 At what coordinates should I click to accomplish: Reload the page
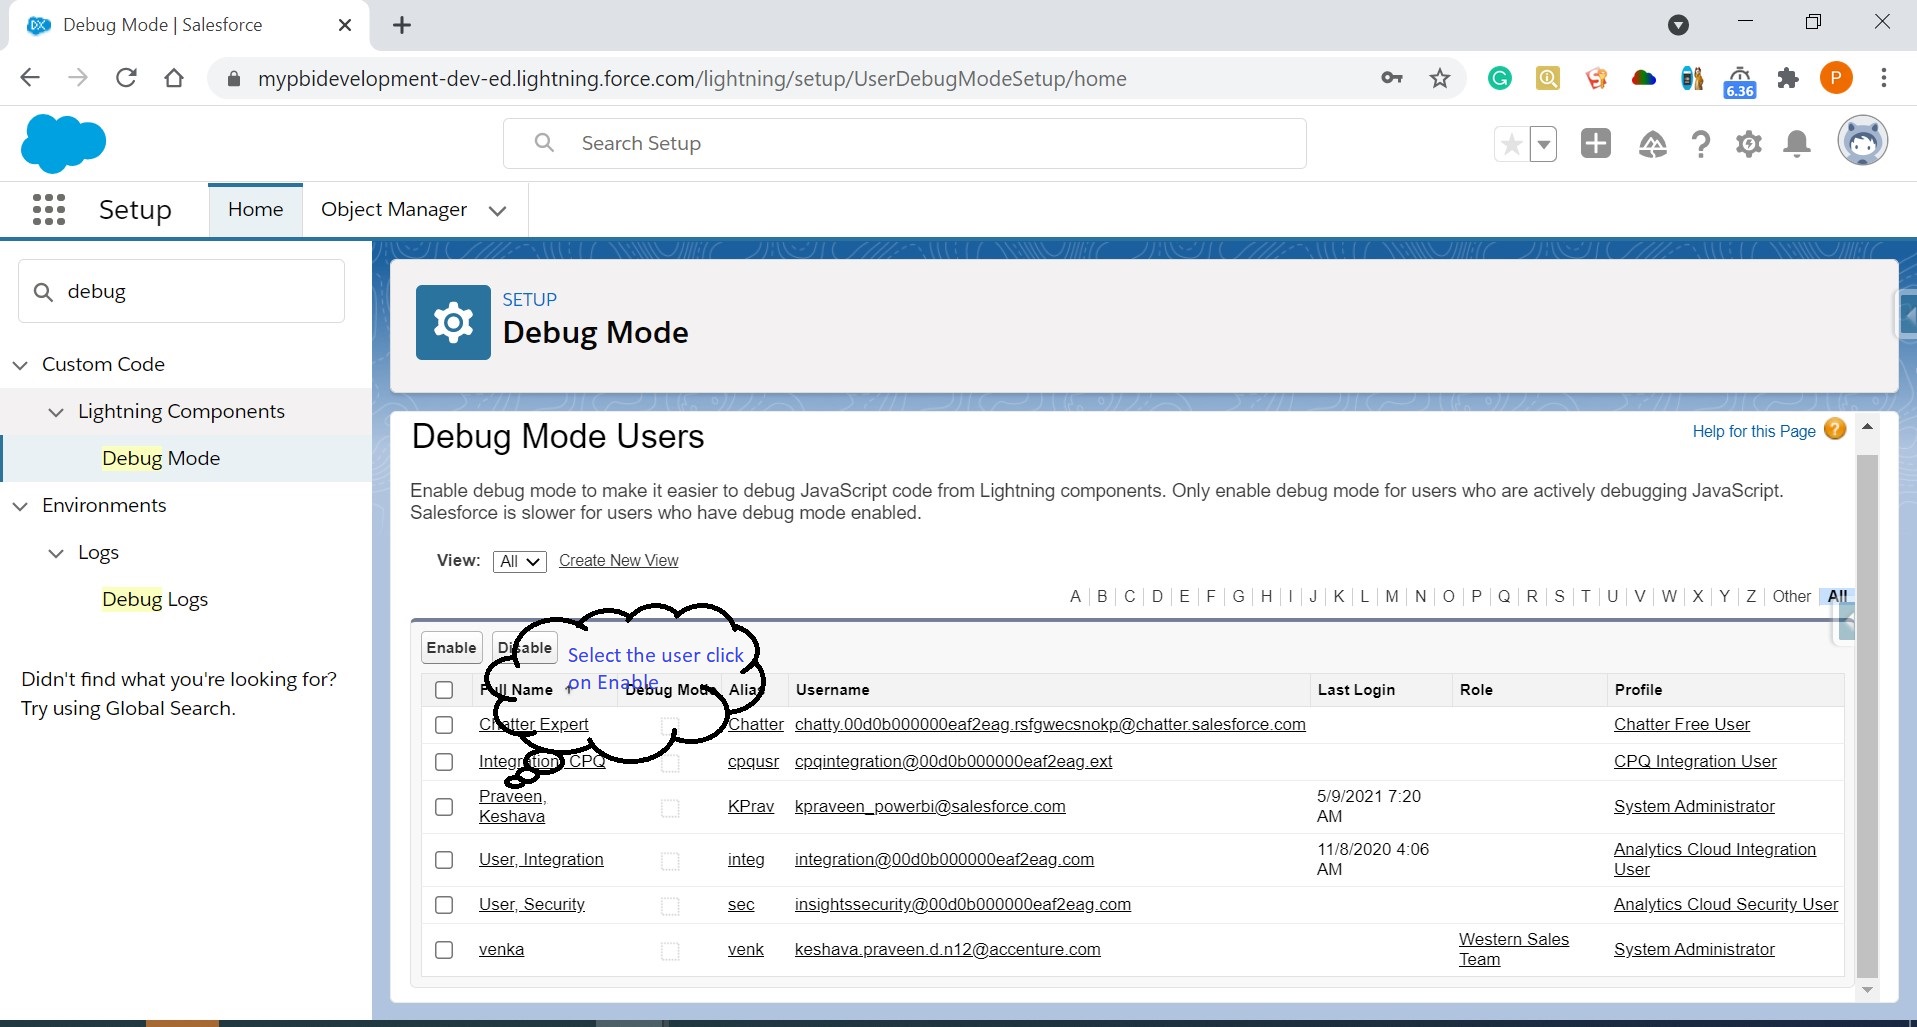click(x=126, y=78)
